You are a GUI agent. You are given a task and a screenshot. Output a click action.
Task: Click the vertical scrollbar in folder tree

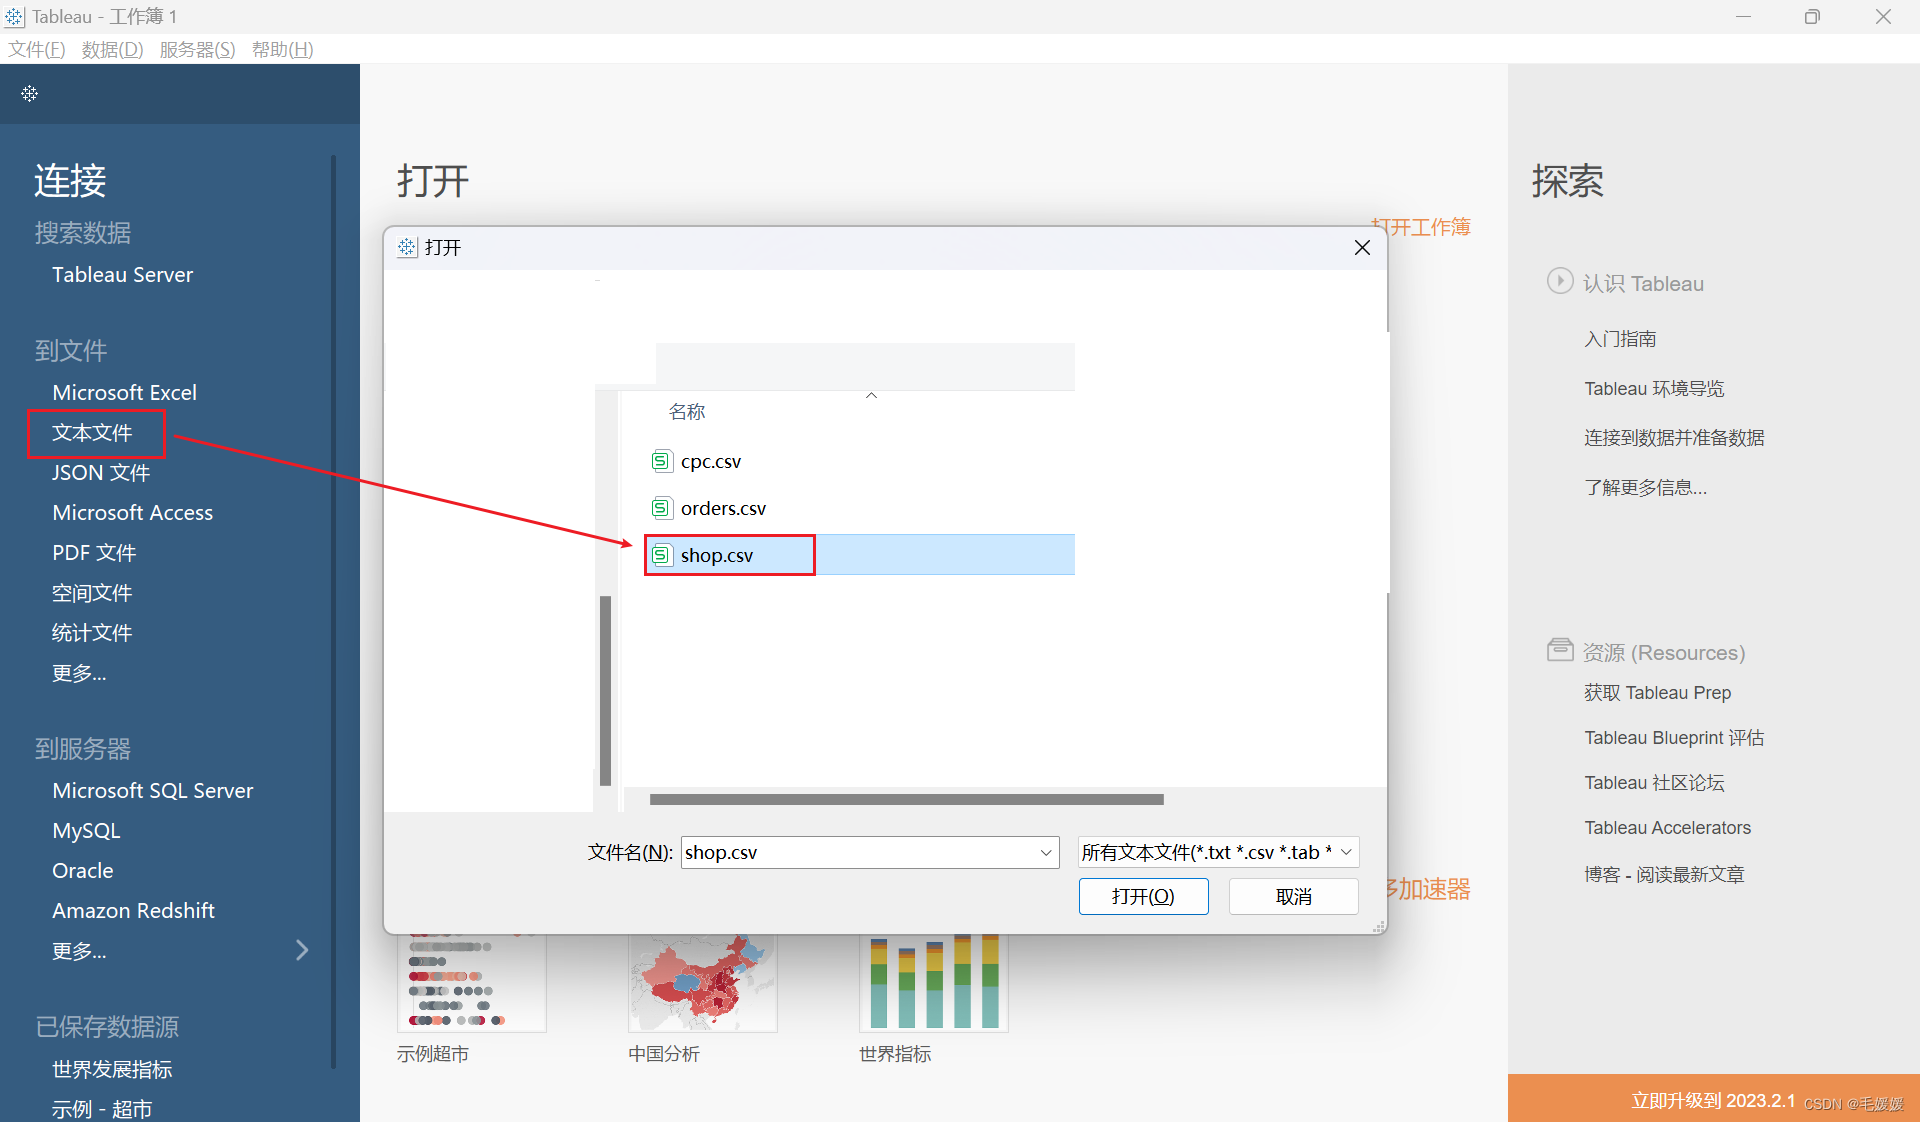coord(605,690)
